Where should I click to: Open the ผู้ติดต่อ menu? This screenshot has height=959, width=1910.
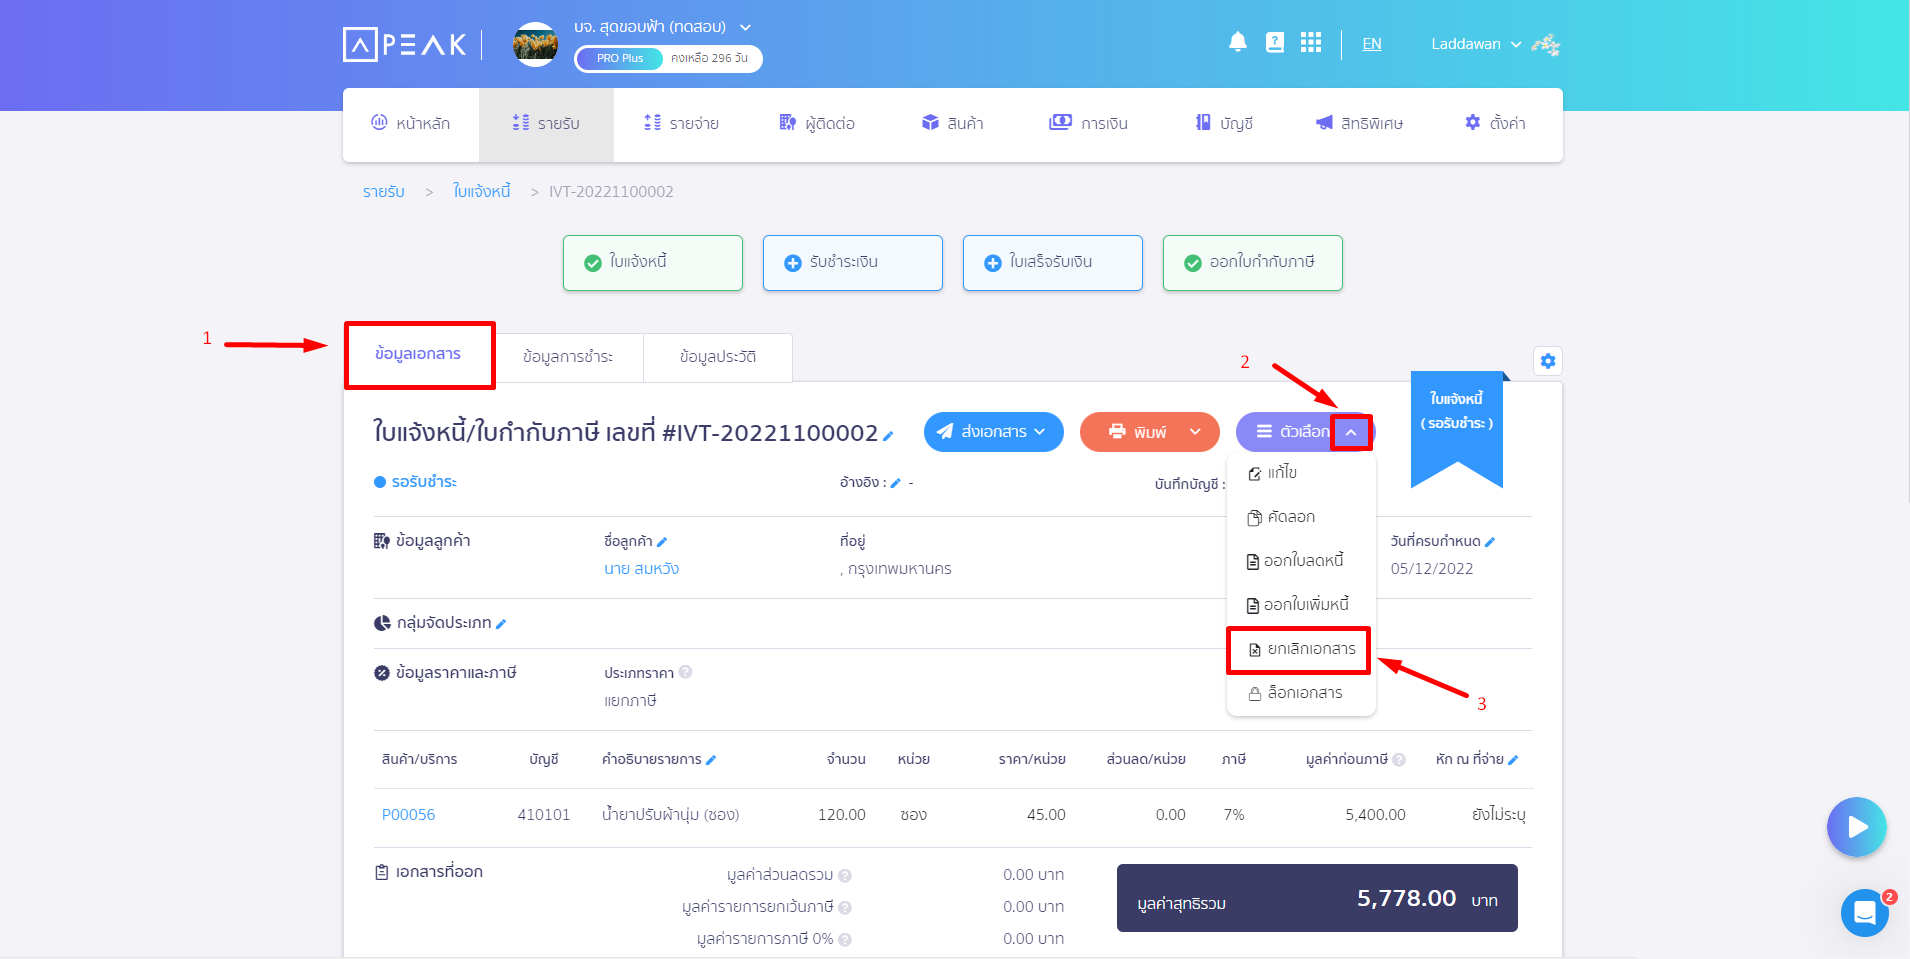click(x=817, y=123)
